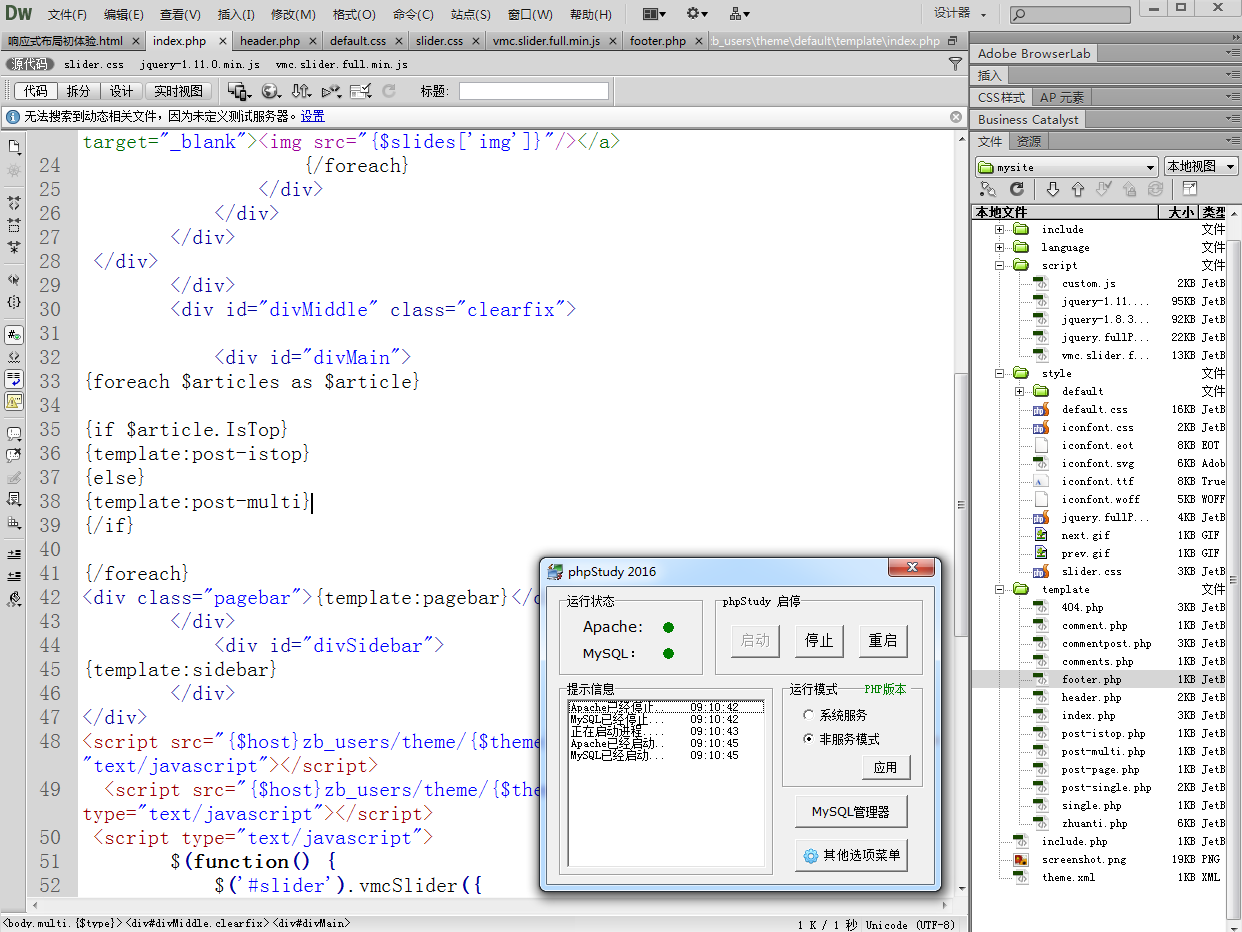Click the Apply Comment icon
This screenshot has width=1242, height=932.
click(14, 434)
